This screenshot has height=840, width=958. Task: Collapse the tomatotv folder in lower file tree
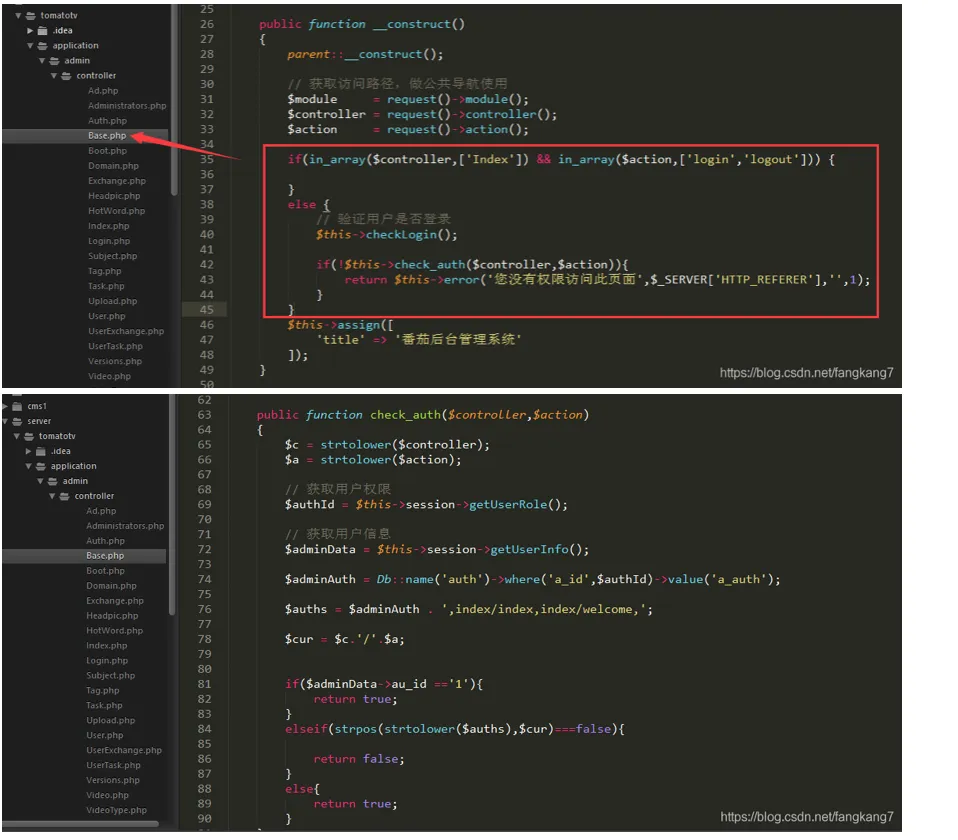click(x=16, y=436)
